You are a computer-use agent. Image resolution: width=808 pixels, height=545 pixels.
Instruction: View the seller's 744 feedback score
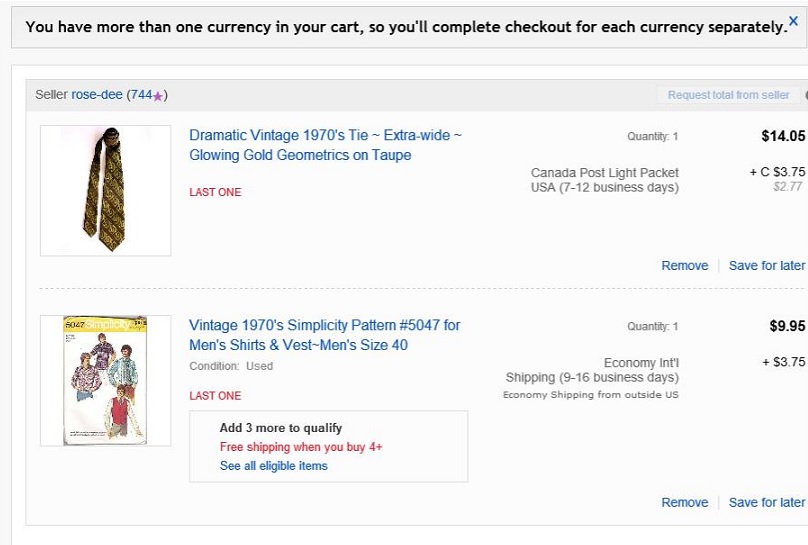pyautogui.click(x=141, y=95)
